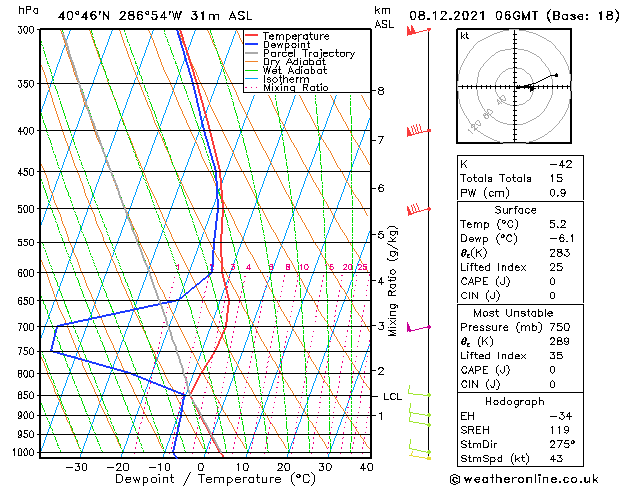Click the coordinates title '40°46'N 286°54'W 31m ASL'
The width and height of the screenshot is (629, 486).
[155, 16]
